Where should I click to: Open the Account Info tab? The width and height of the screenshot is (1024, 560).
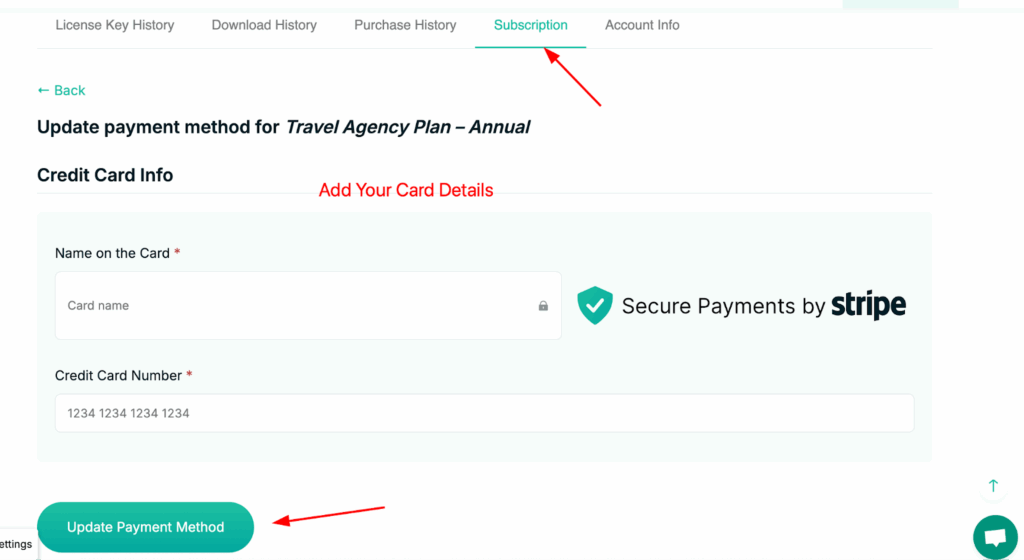coord(642,25)
